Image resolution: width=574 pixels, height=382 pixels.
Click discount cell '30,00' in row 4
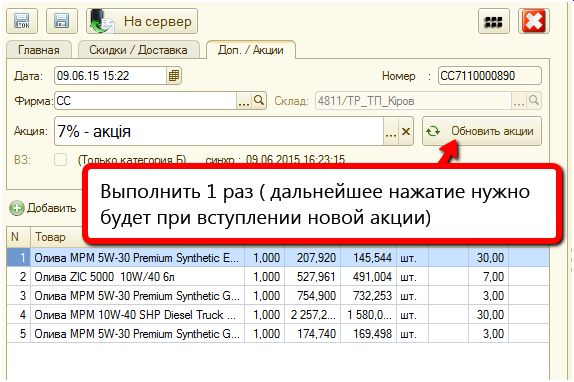488,315
